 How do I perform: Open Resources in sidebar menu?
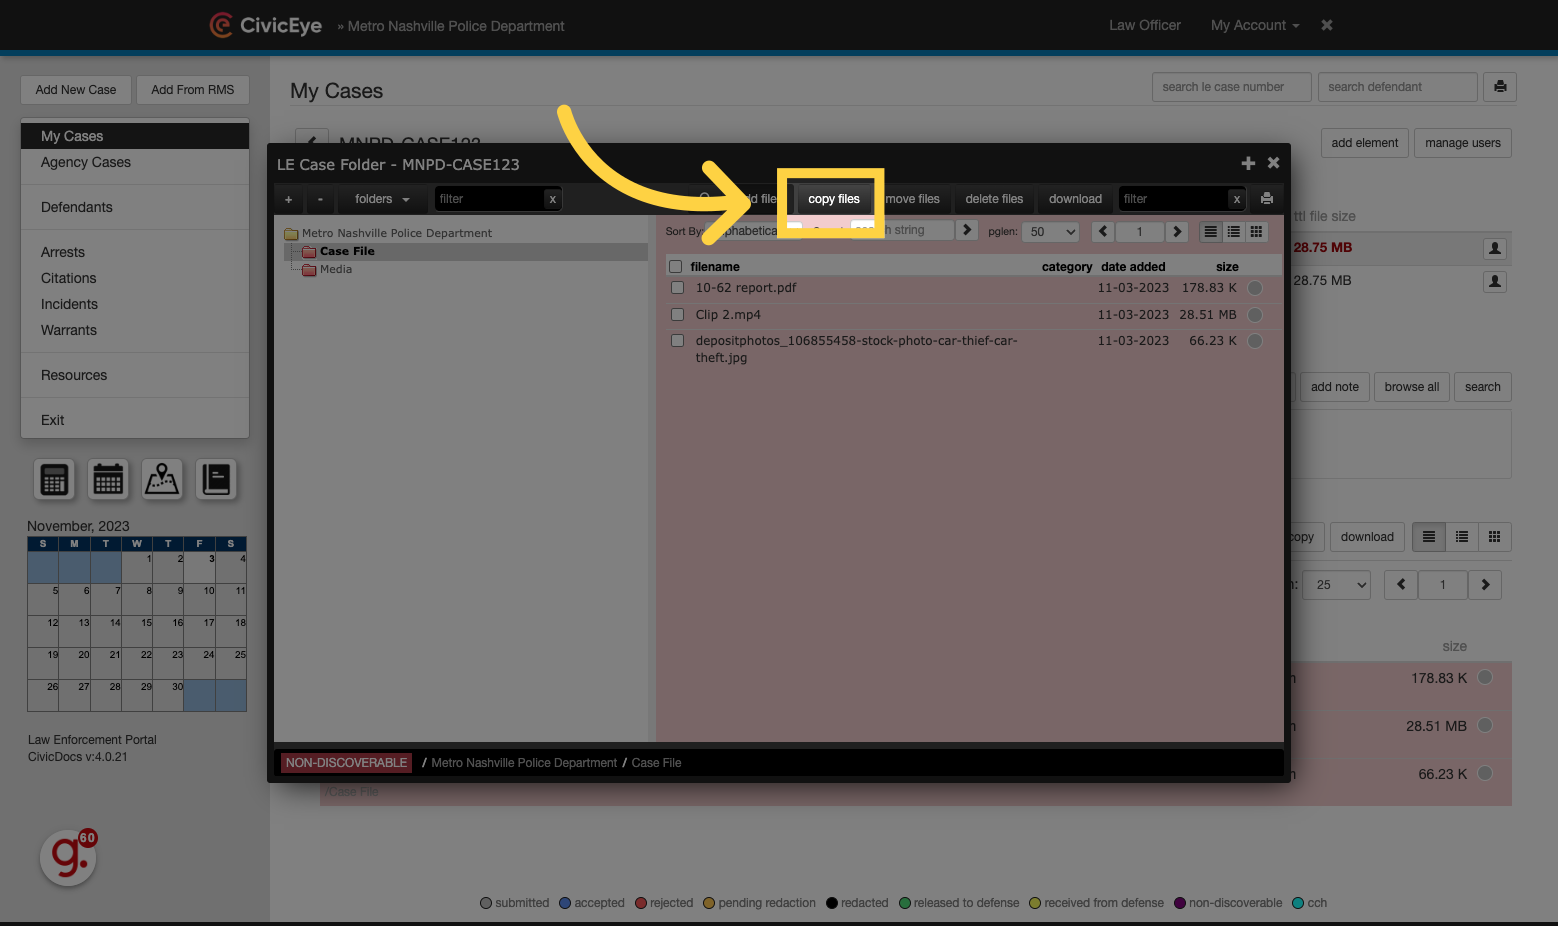[74, 375]
